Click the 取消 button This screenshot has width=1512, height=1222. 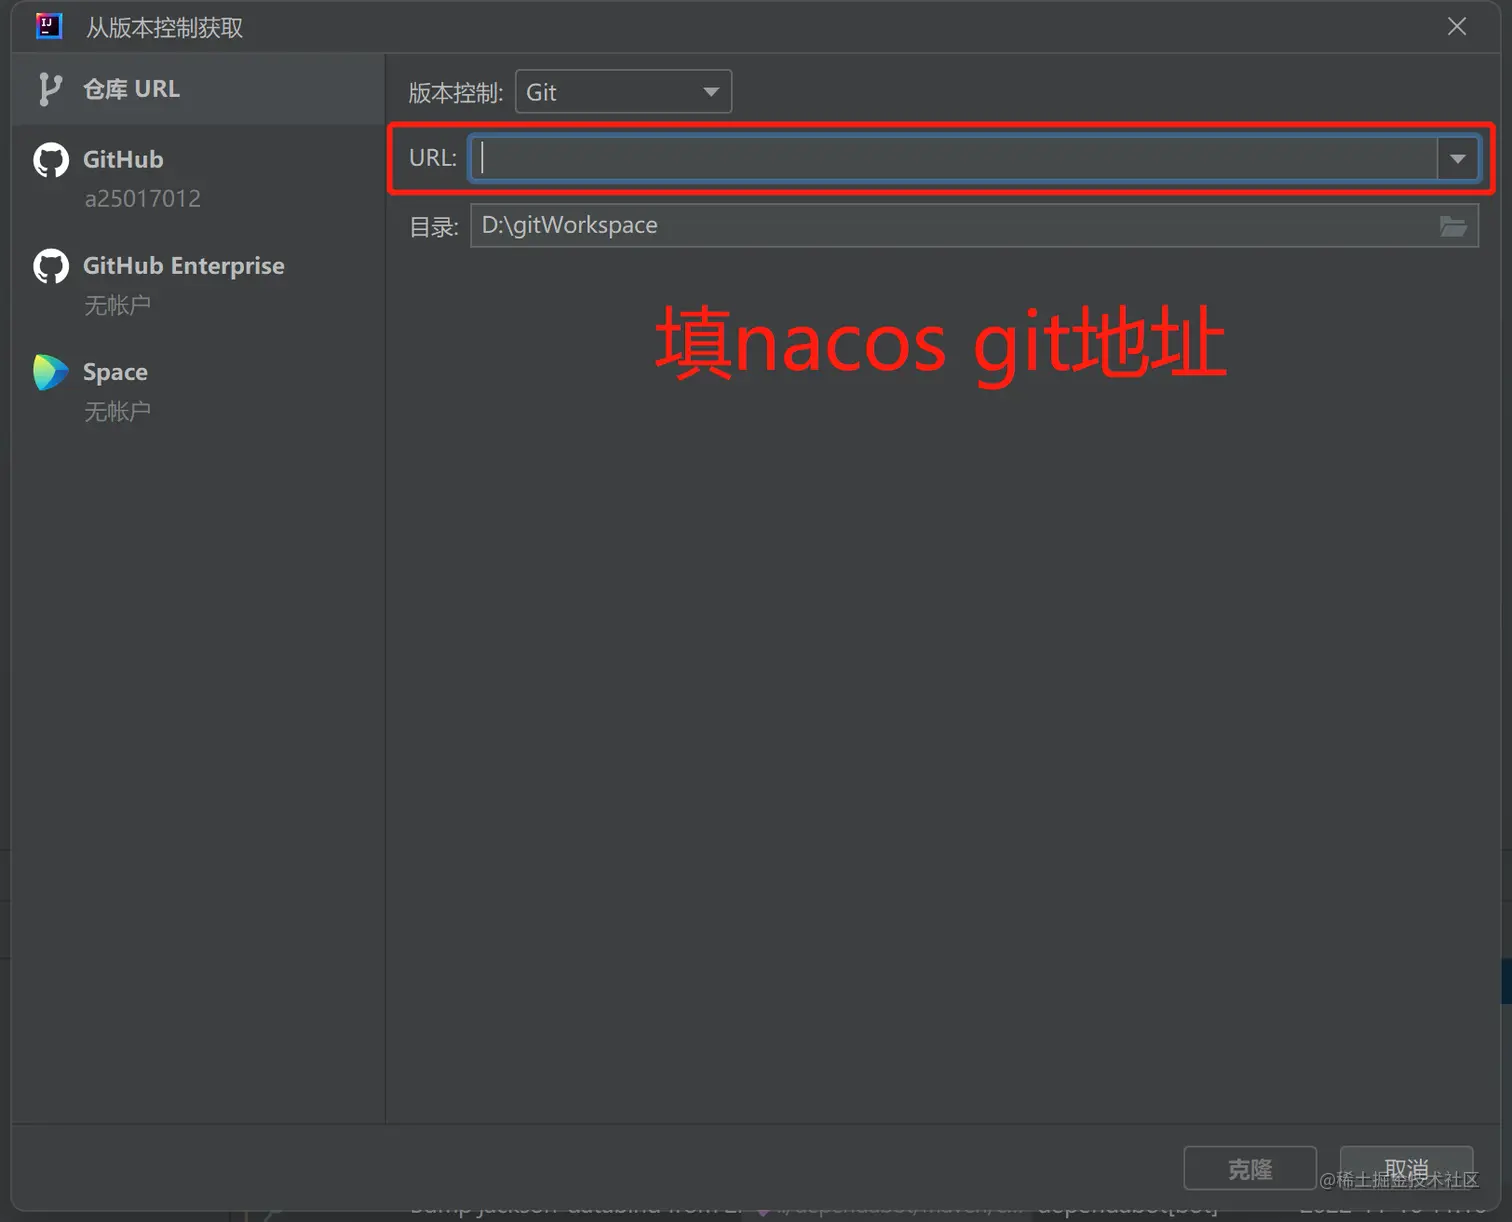tap(1406, 1168)
